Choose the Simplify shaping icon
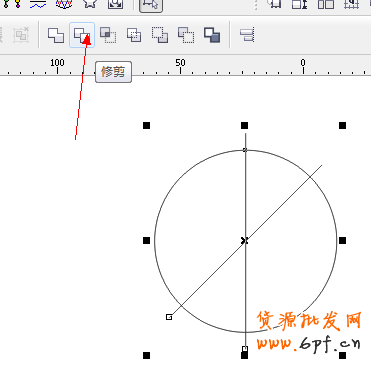 134,35
